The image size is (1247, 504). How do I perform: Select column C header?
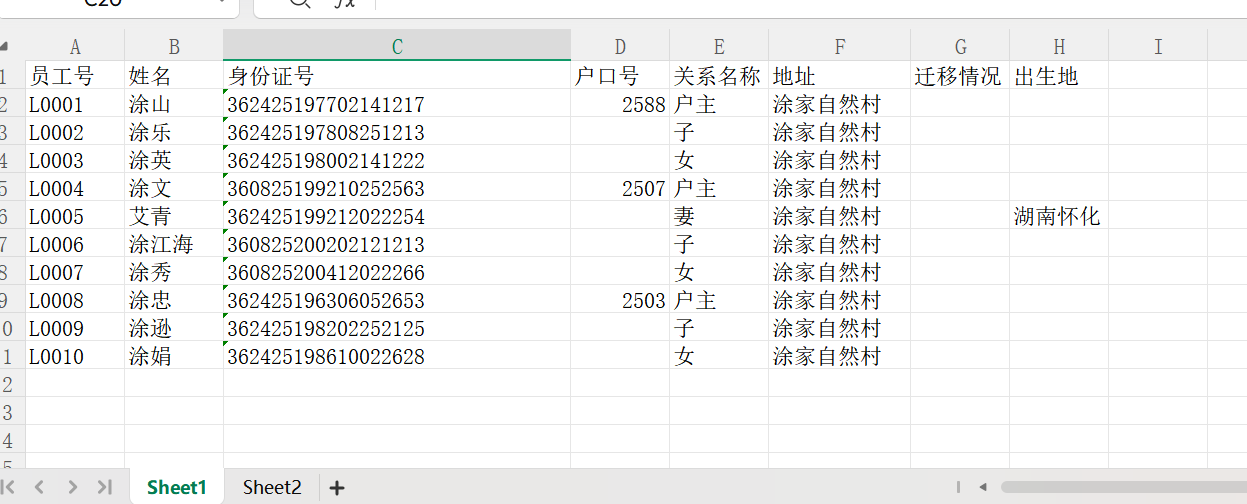[397, 46]
